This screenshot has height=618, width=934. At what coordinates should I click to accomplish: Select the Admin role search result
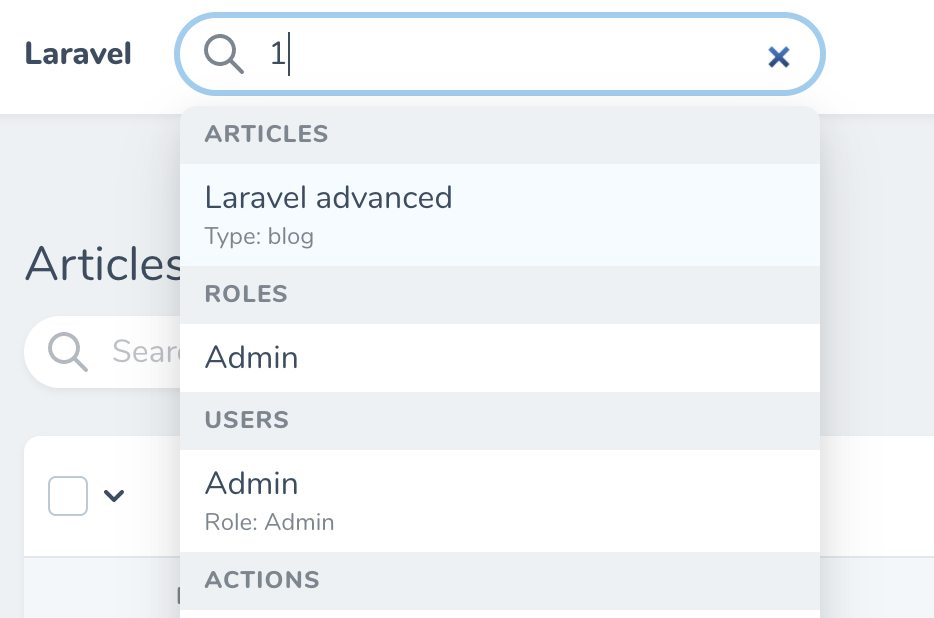pos(251,357)
